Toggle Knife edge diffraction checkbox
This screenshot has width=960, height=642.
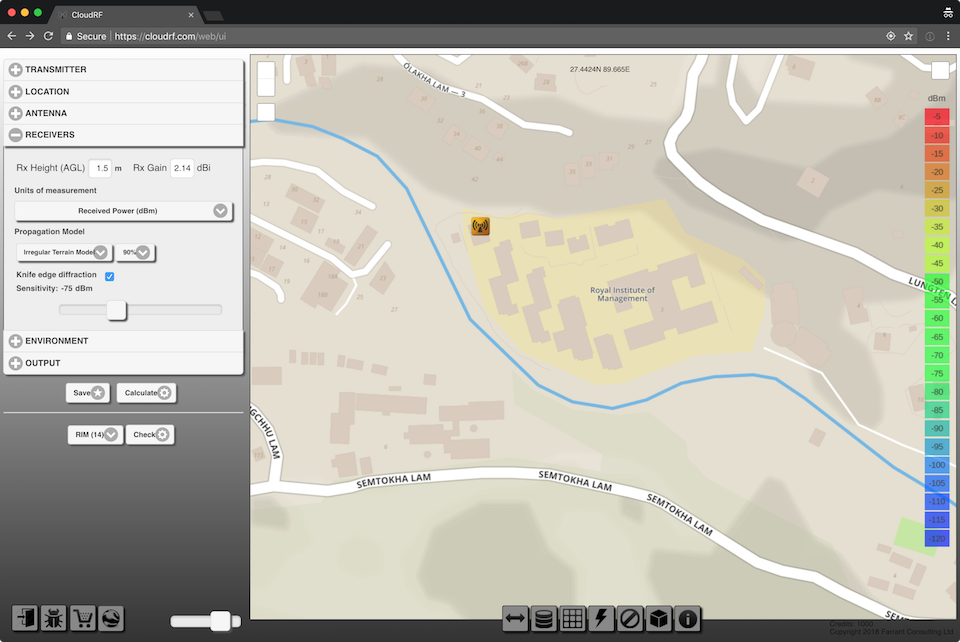[x=110, y=275]
